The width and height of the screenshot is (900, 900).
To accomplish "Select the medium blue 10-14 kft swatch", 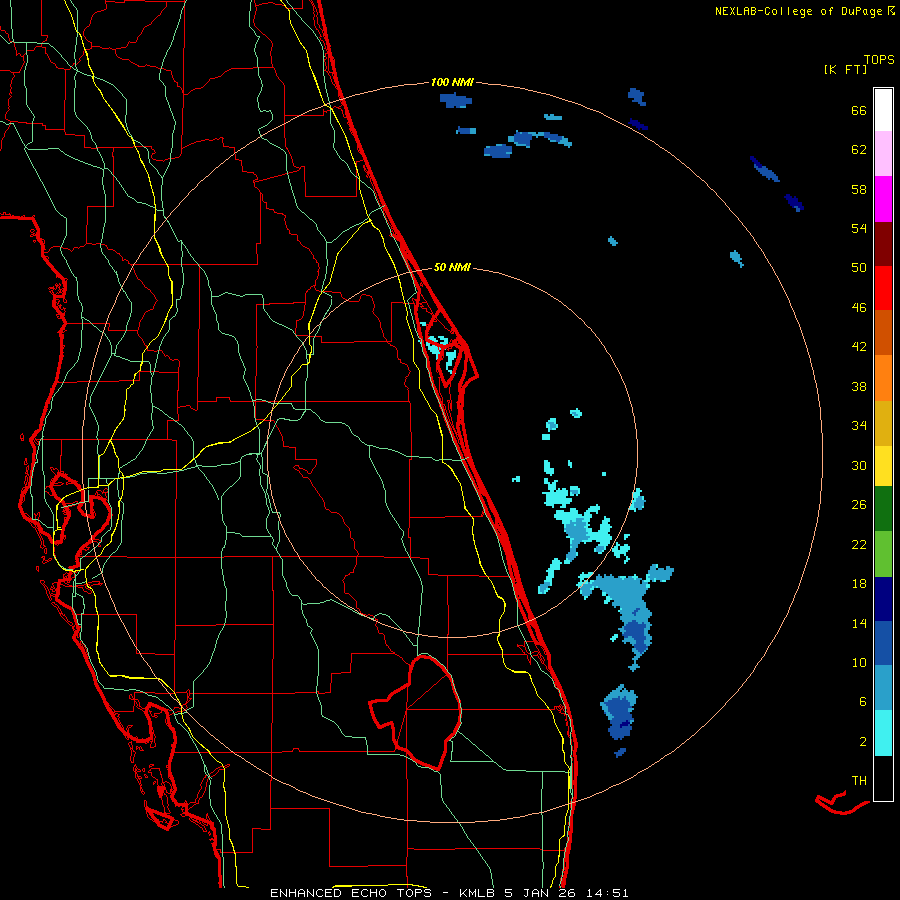I will click(x=883, y=643).
